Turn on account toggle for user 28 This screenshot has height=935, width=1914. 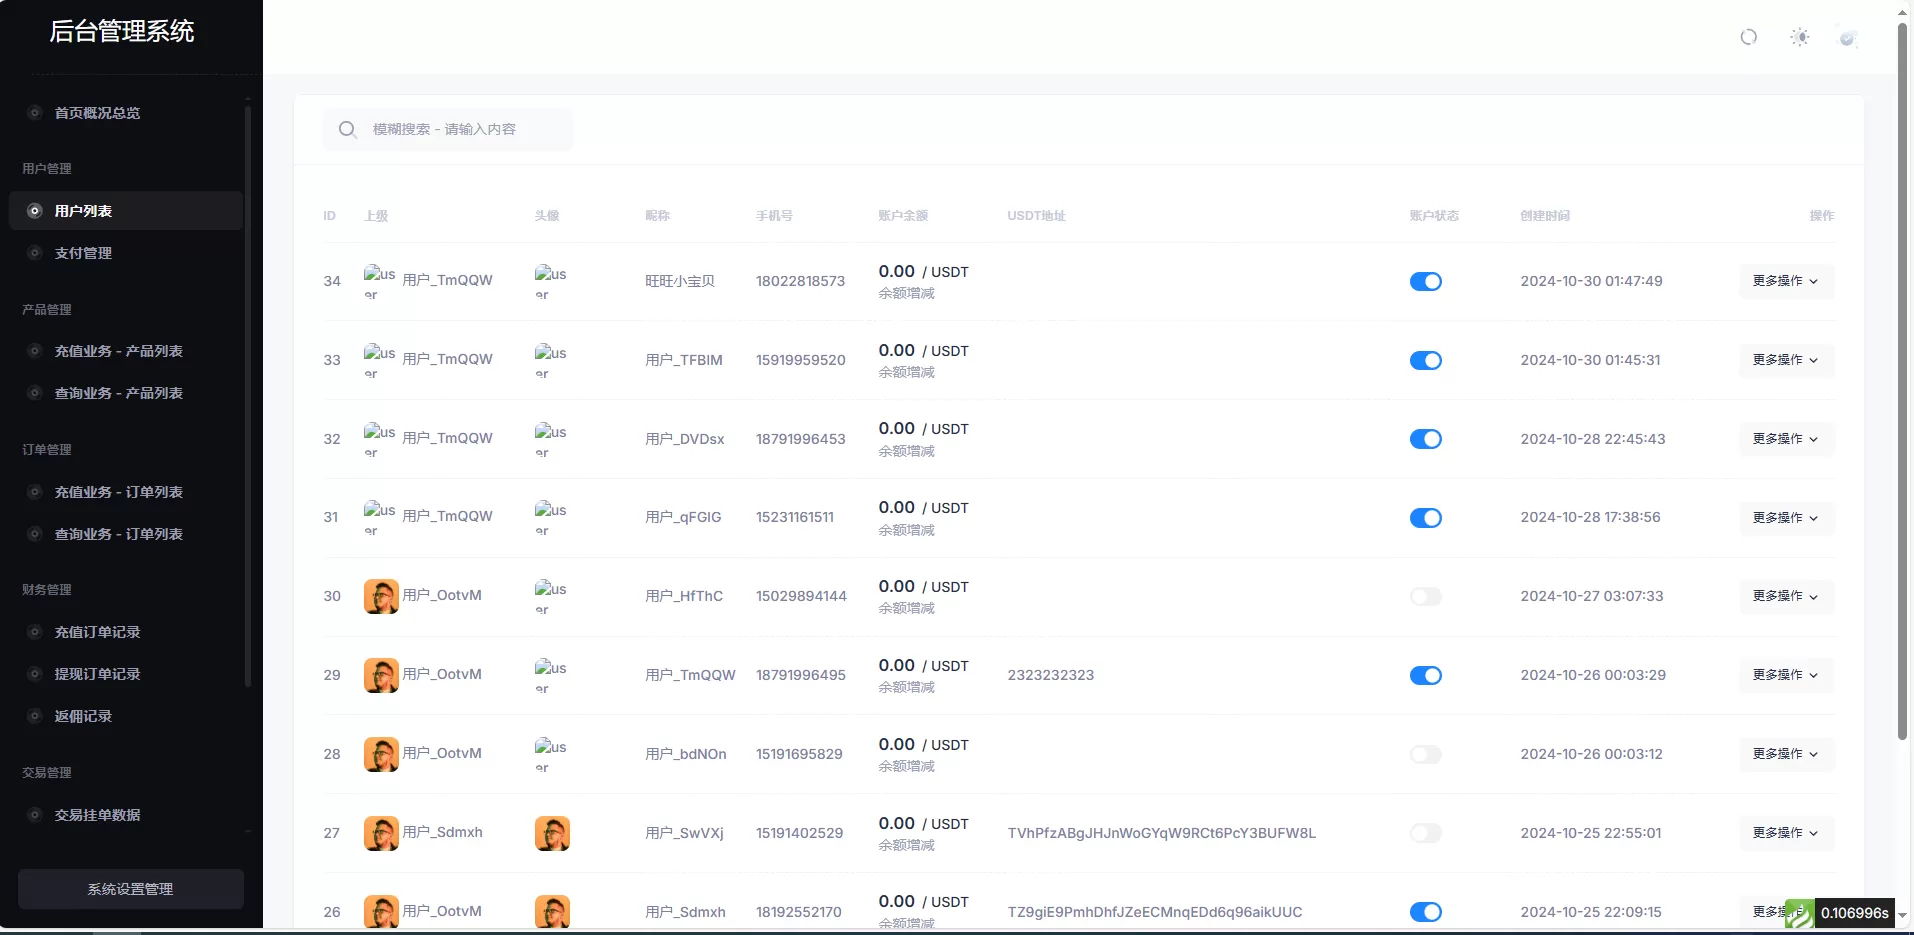(x=1425, y=755)
